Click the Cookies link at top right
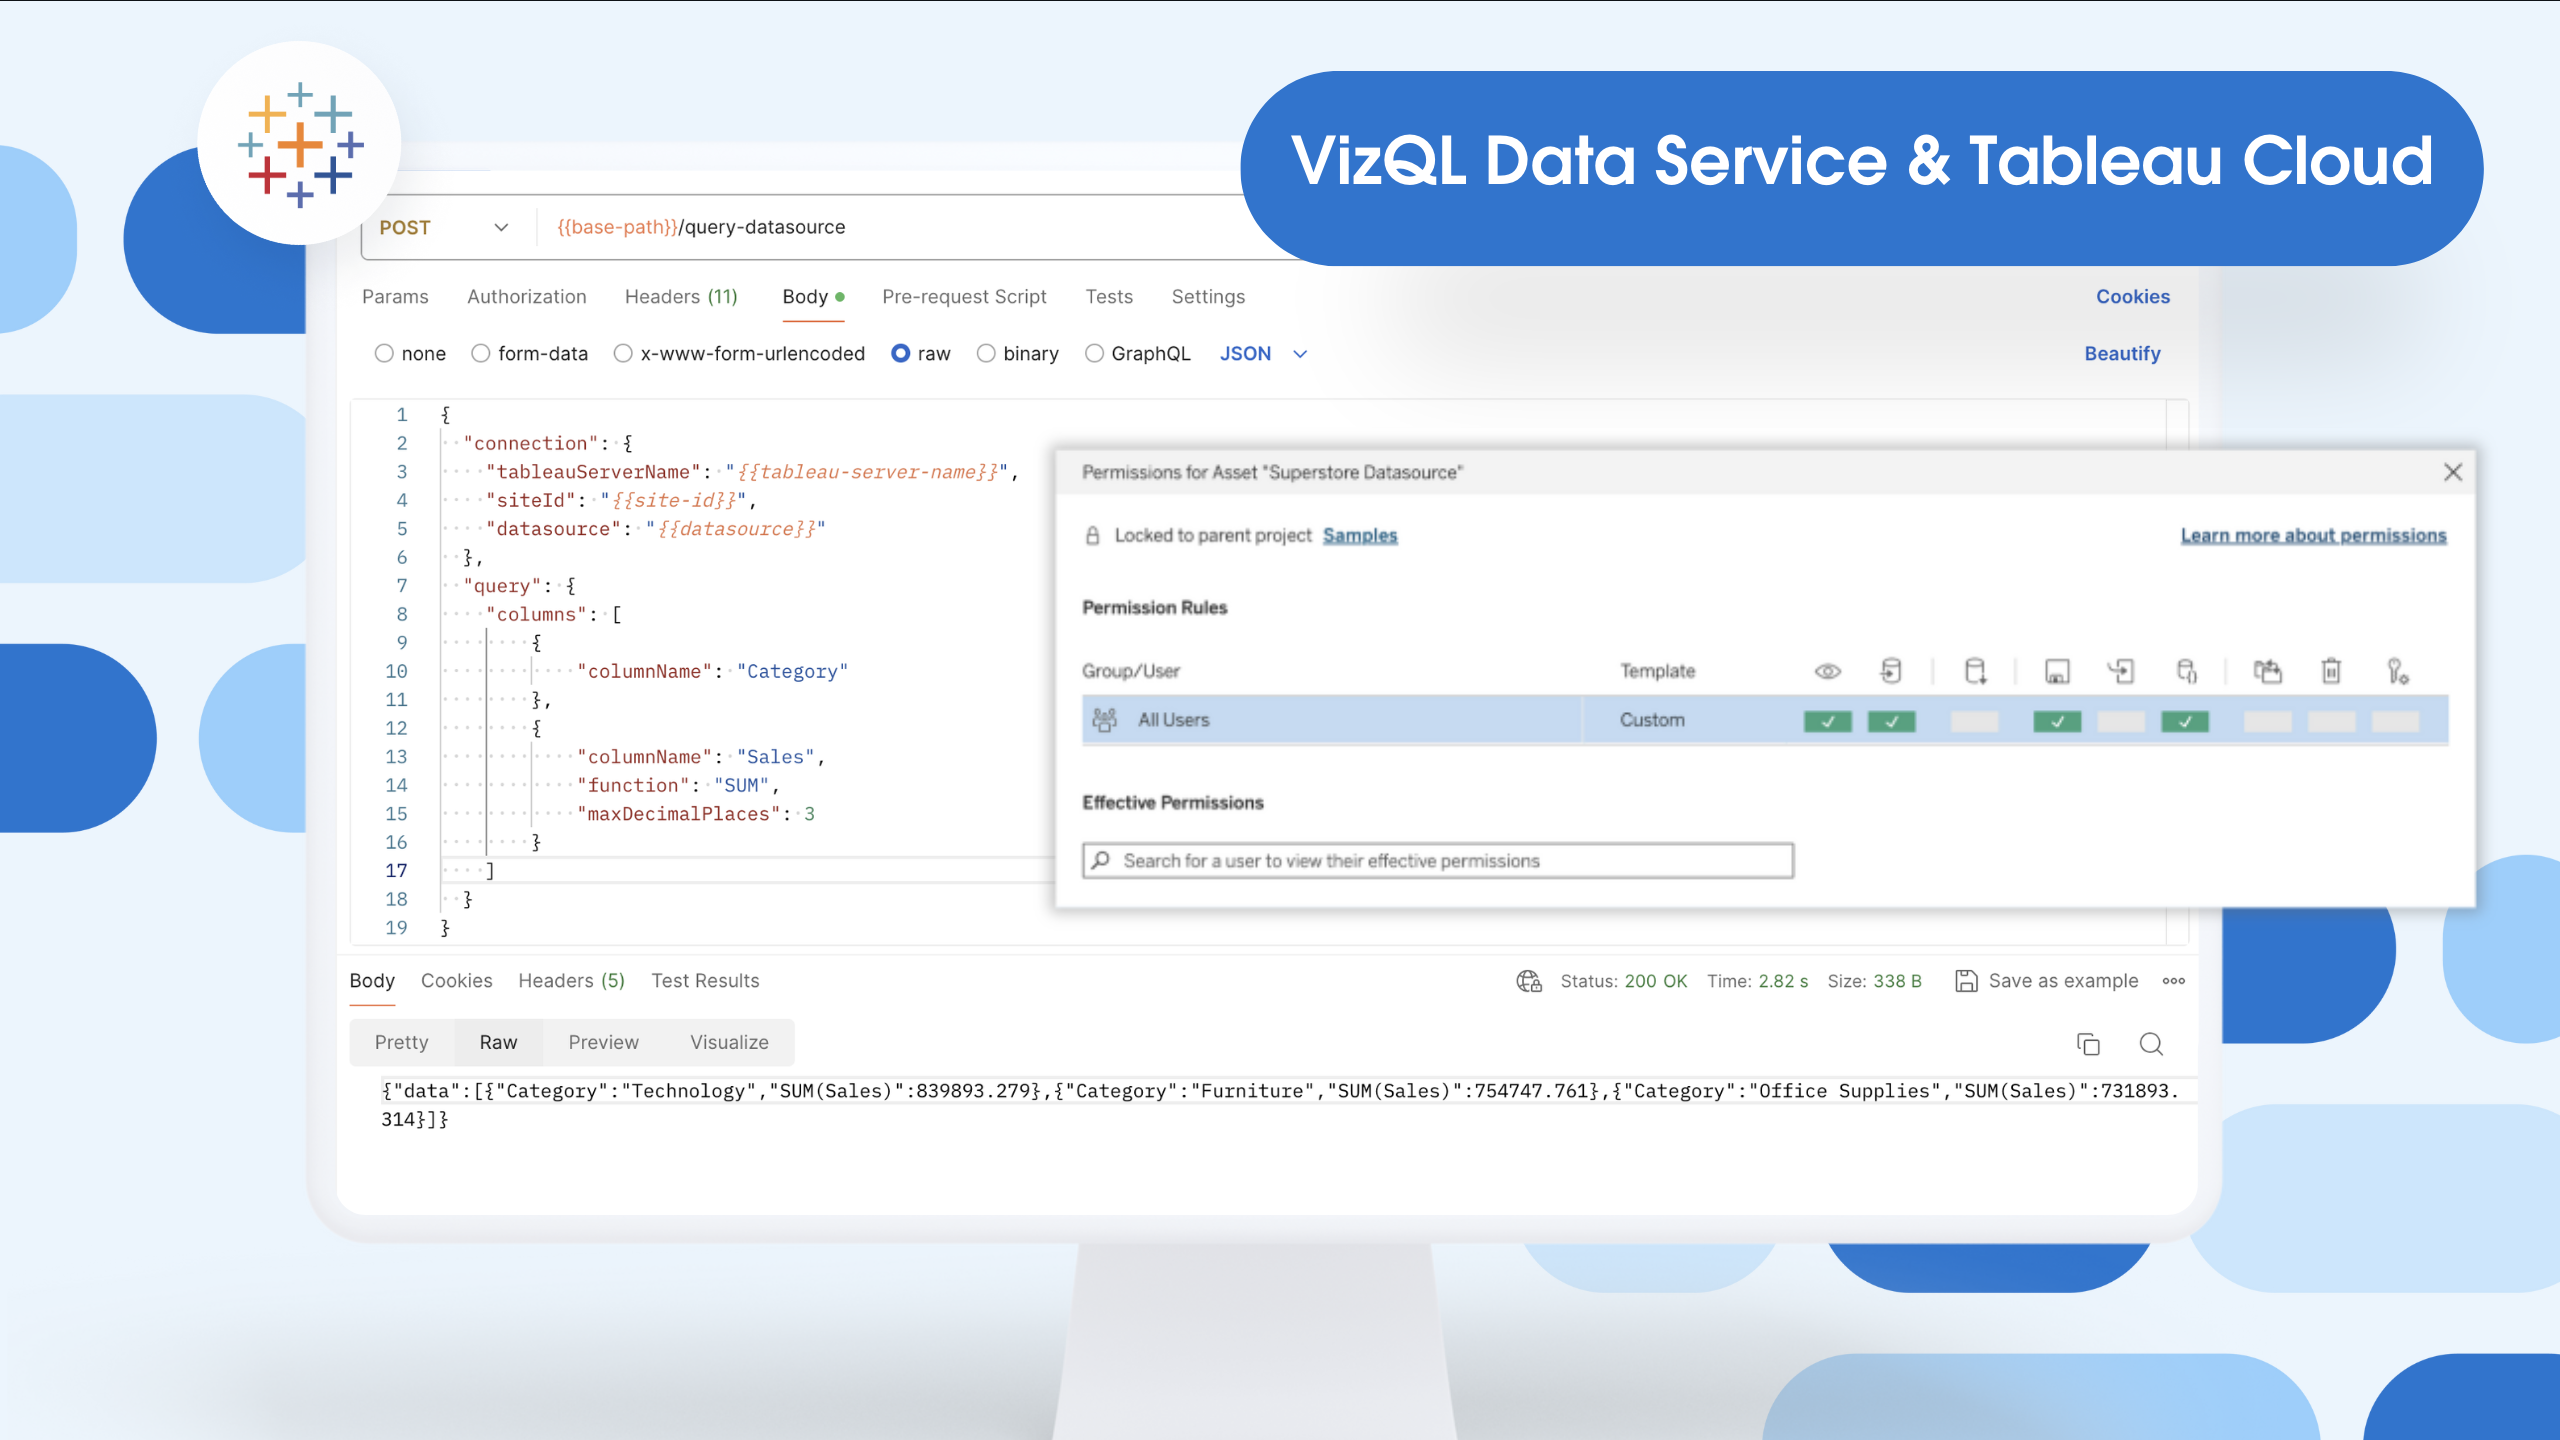Viewport: 2560px width, 1440px height. (x=2133, y=297)
